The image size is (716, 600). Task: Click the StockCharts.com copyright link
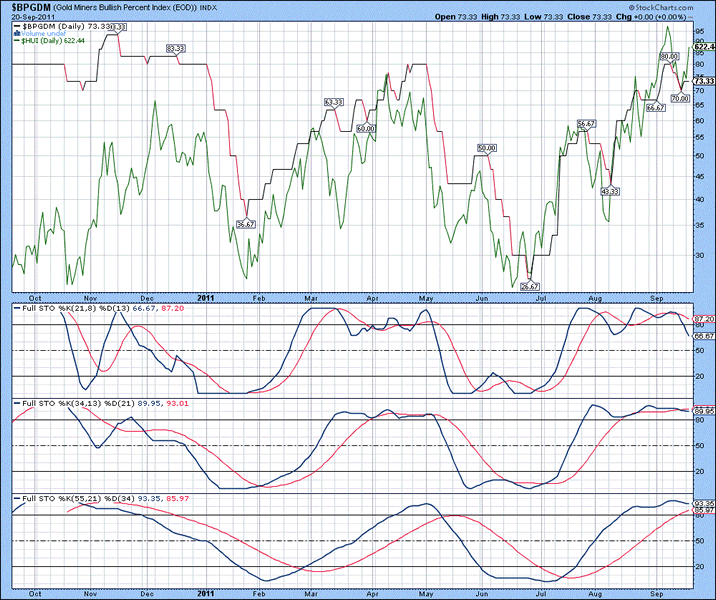tap(674, 6)
